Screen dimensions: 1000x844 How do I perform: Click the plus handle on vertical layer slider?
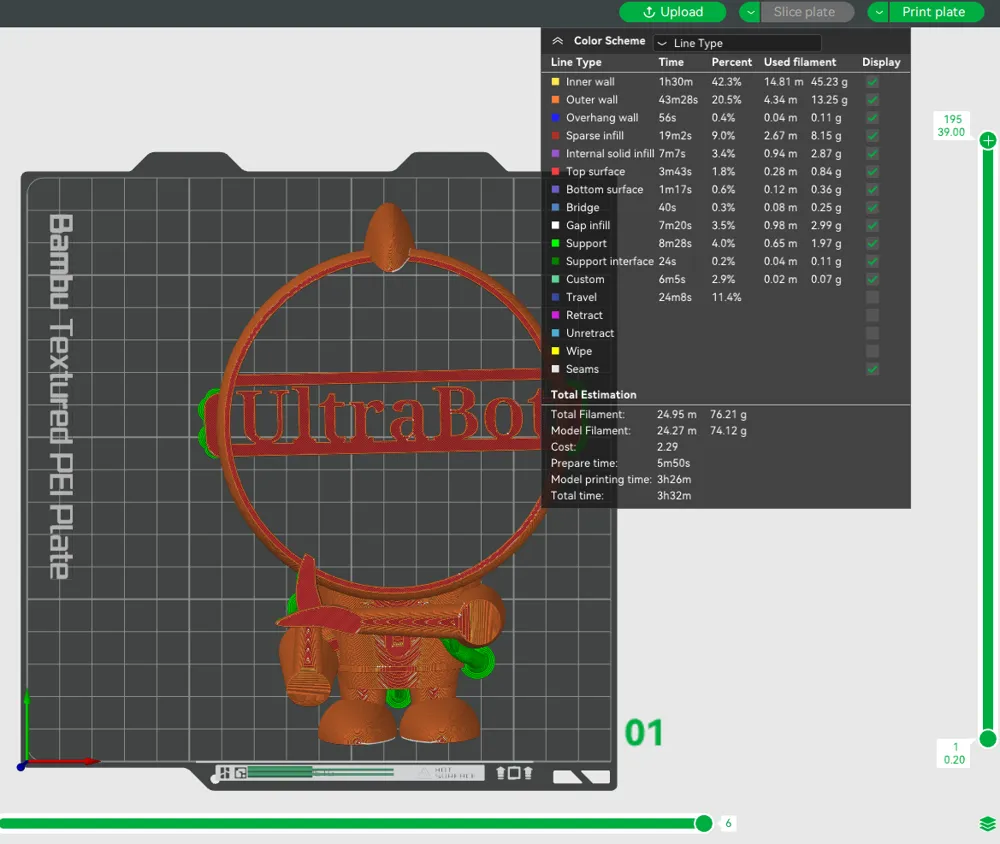pos(988,140)
